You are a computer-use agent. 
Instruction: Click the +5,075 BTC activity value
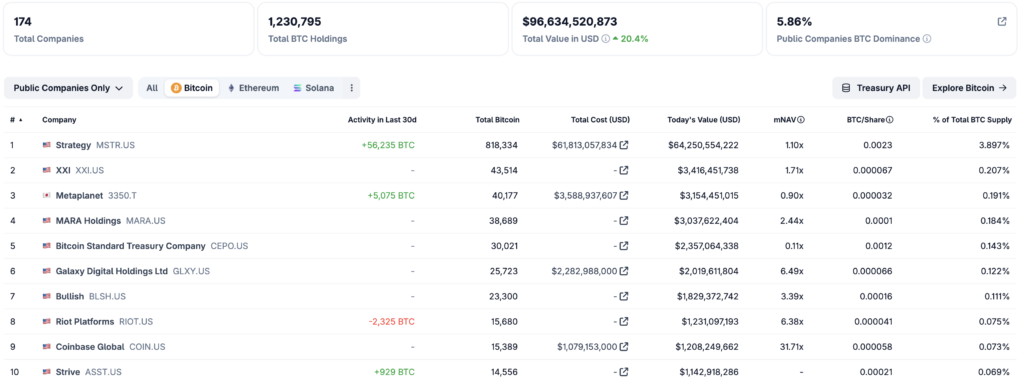pos(391,195)
